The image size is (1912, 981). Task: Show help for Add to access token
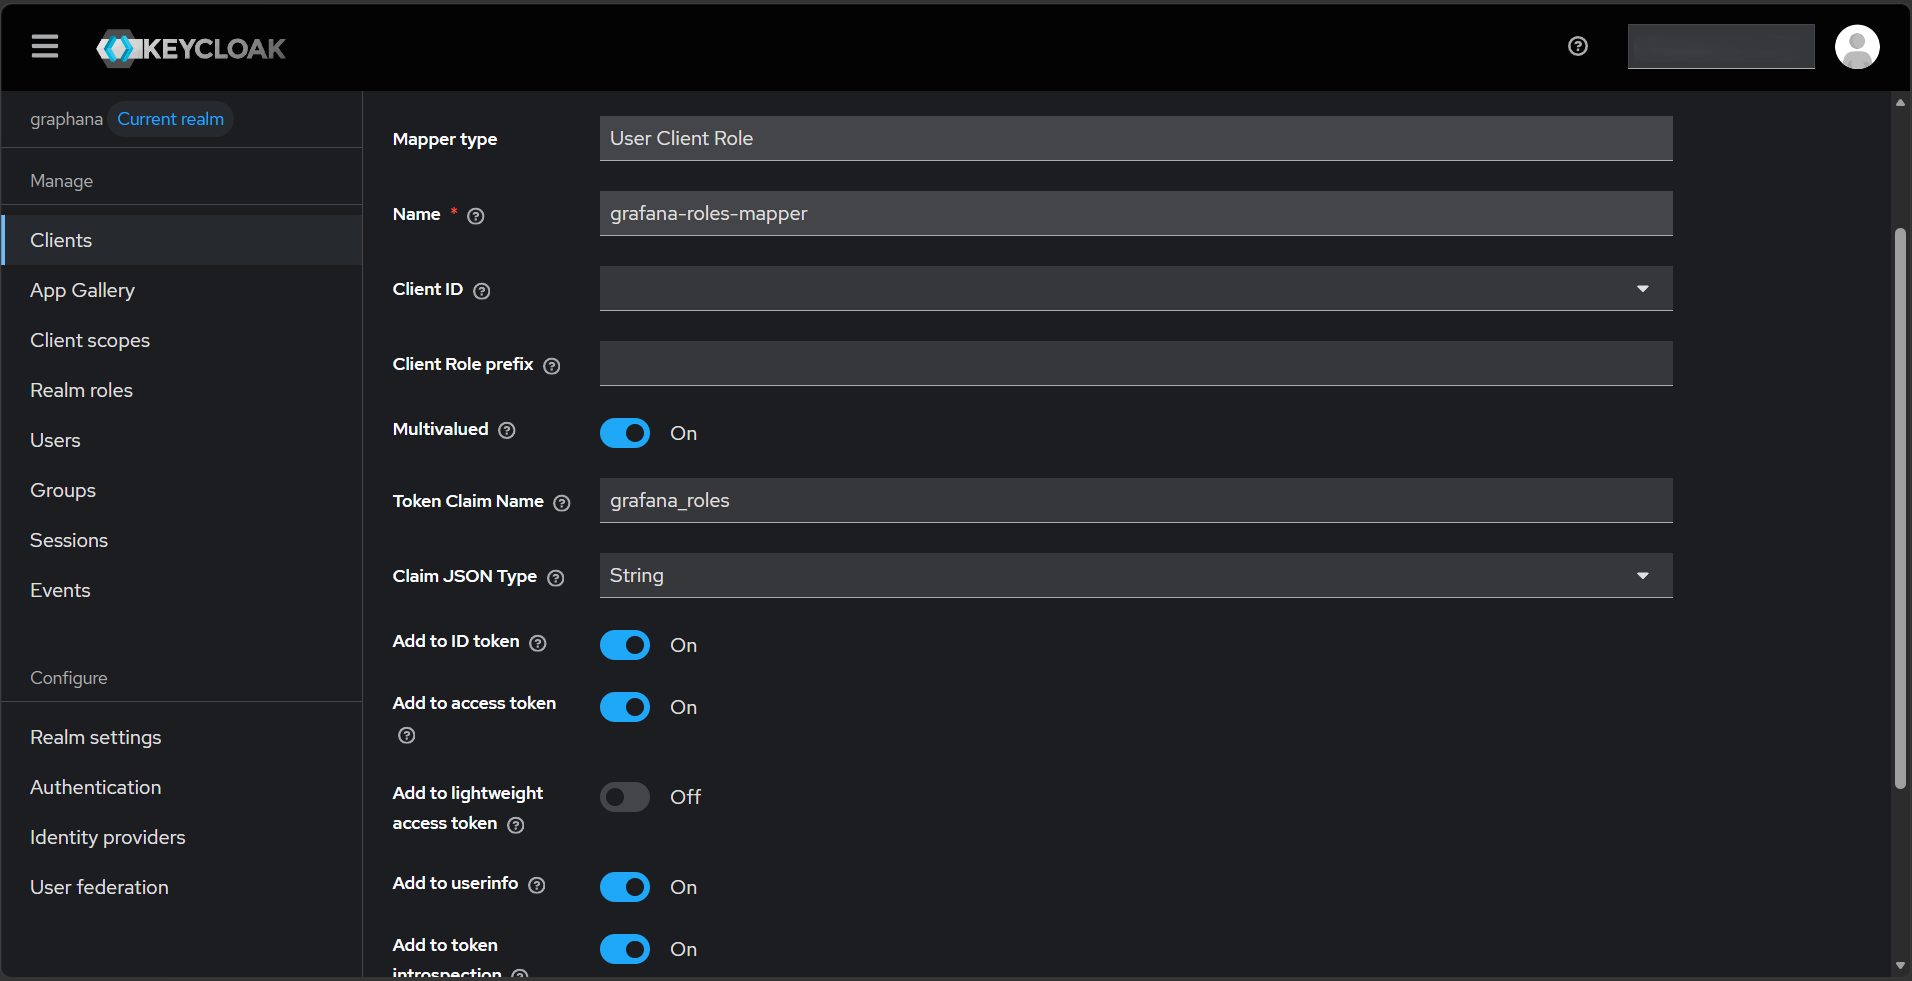point(407,735)
